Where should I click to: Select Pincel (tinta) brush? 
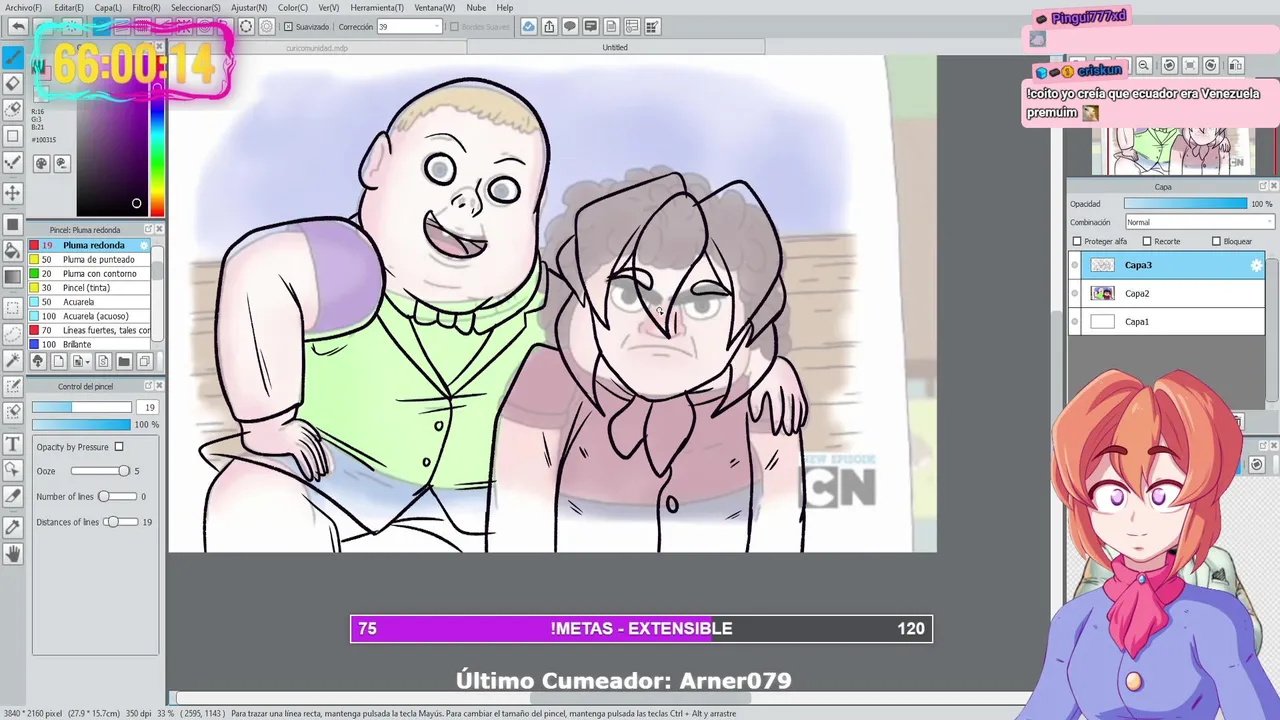[90, 287]
